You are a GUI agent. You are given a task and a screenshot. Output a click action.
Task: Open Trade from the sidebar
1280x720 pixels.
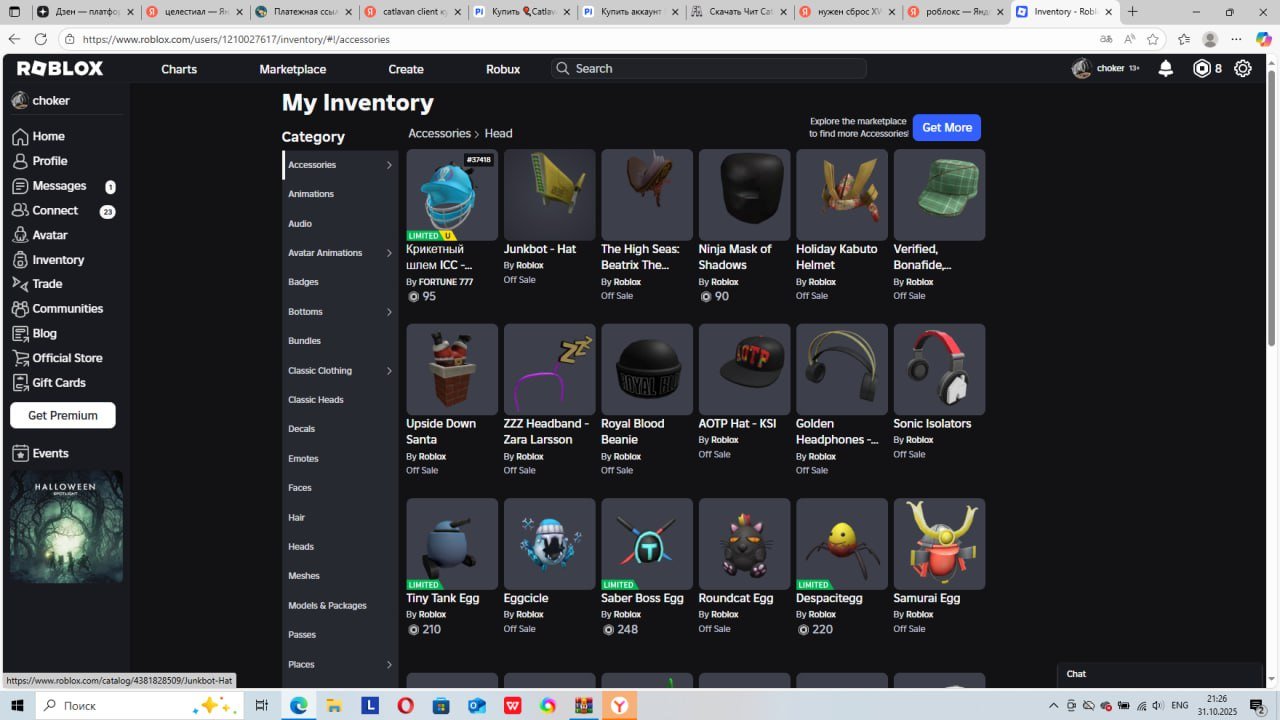coord(37,284)
